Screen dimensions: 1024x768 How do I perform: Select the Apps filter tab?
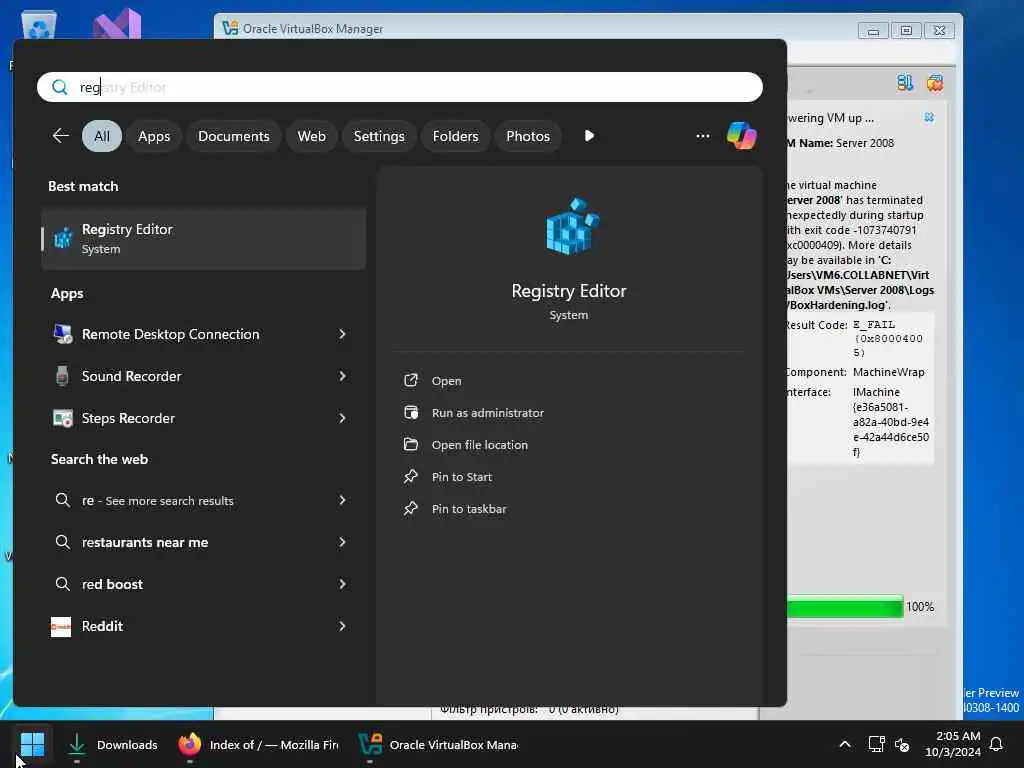click(x=154, y=136)
